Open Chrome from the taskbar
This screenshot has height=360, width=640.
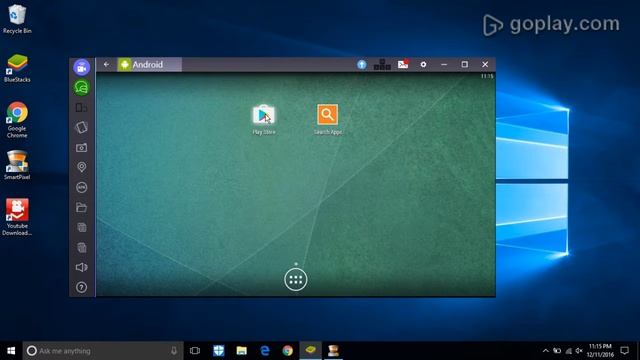[287, 351]
